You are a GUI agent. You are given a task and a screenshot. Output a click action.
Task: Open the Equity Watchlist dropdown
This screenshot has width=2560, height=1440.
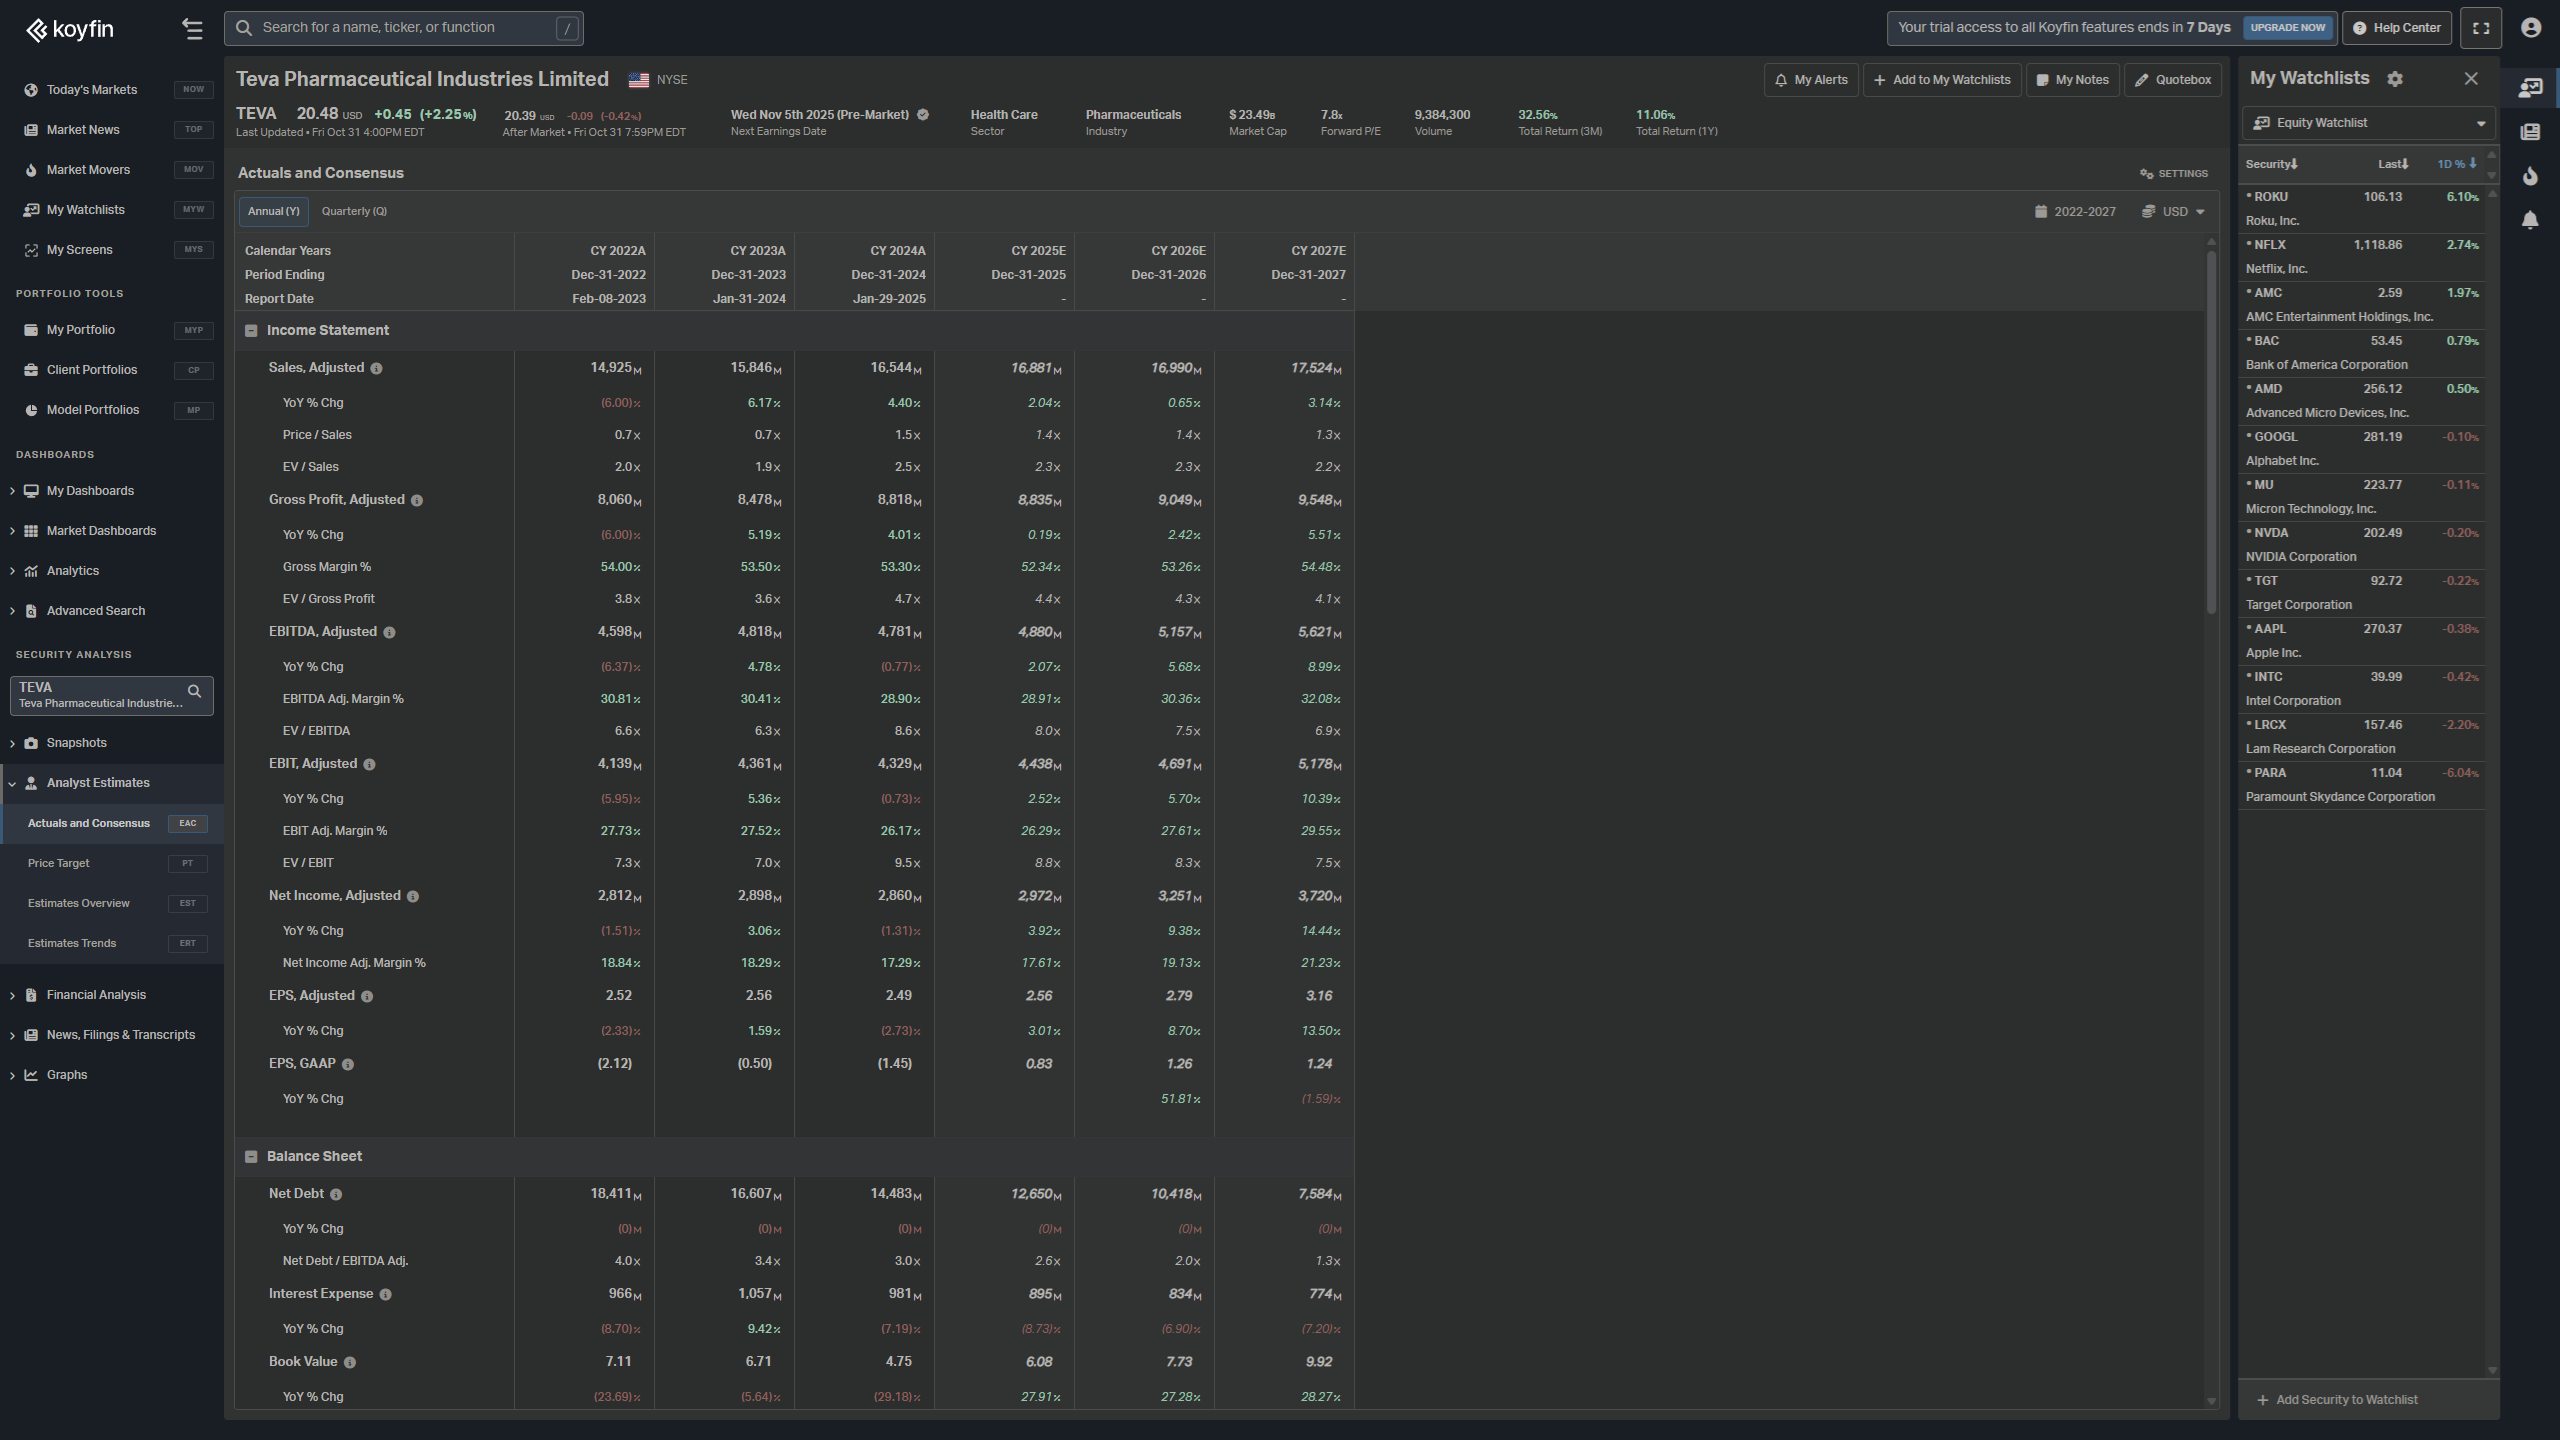[x=2366, y=123]
